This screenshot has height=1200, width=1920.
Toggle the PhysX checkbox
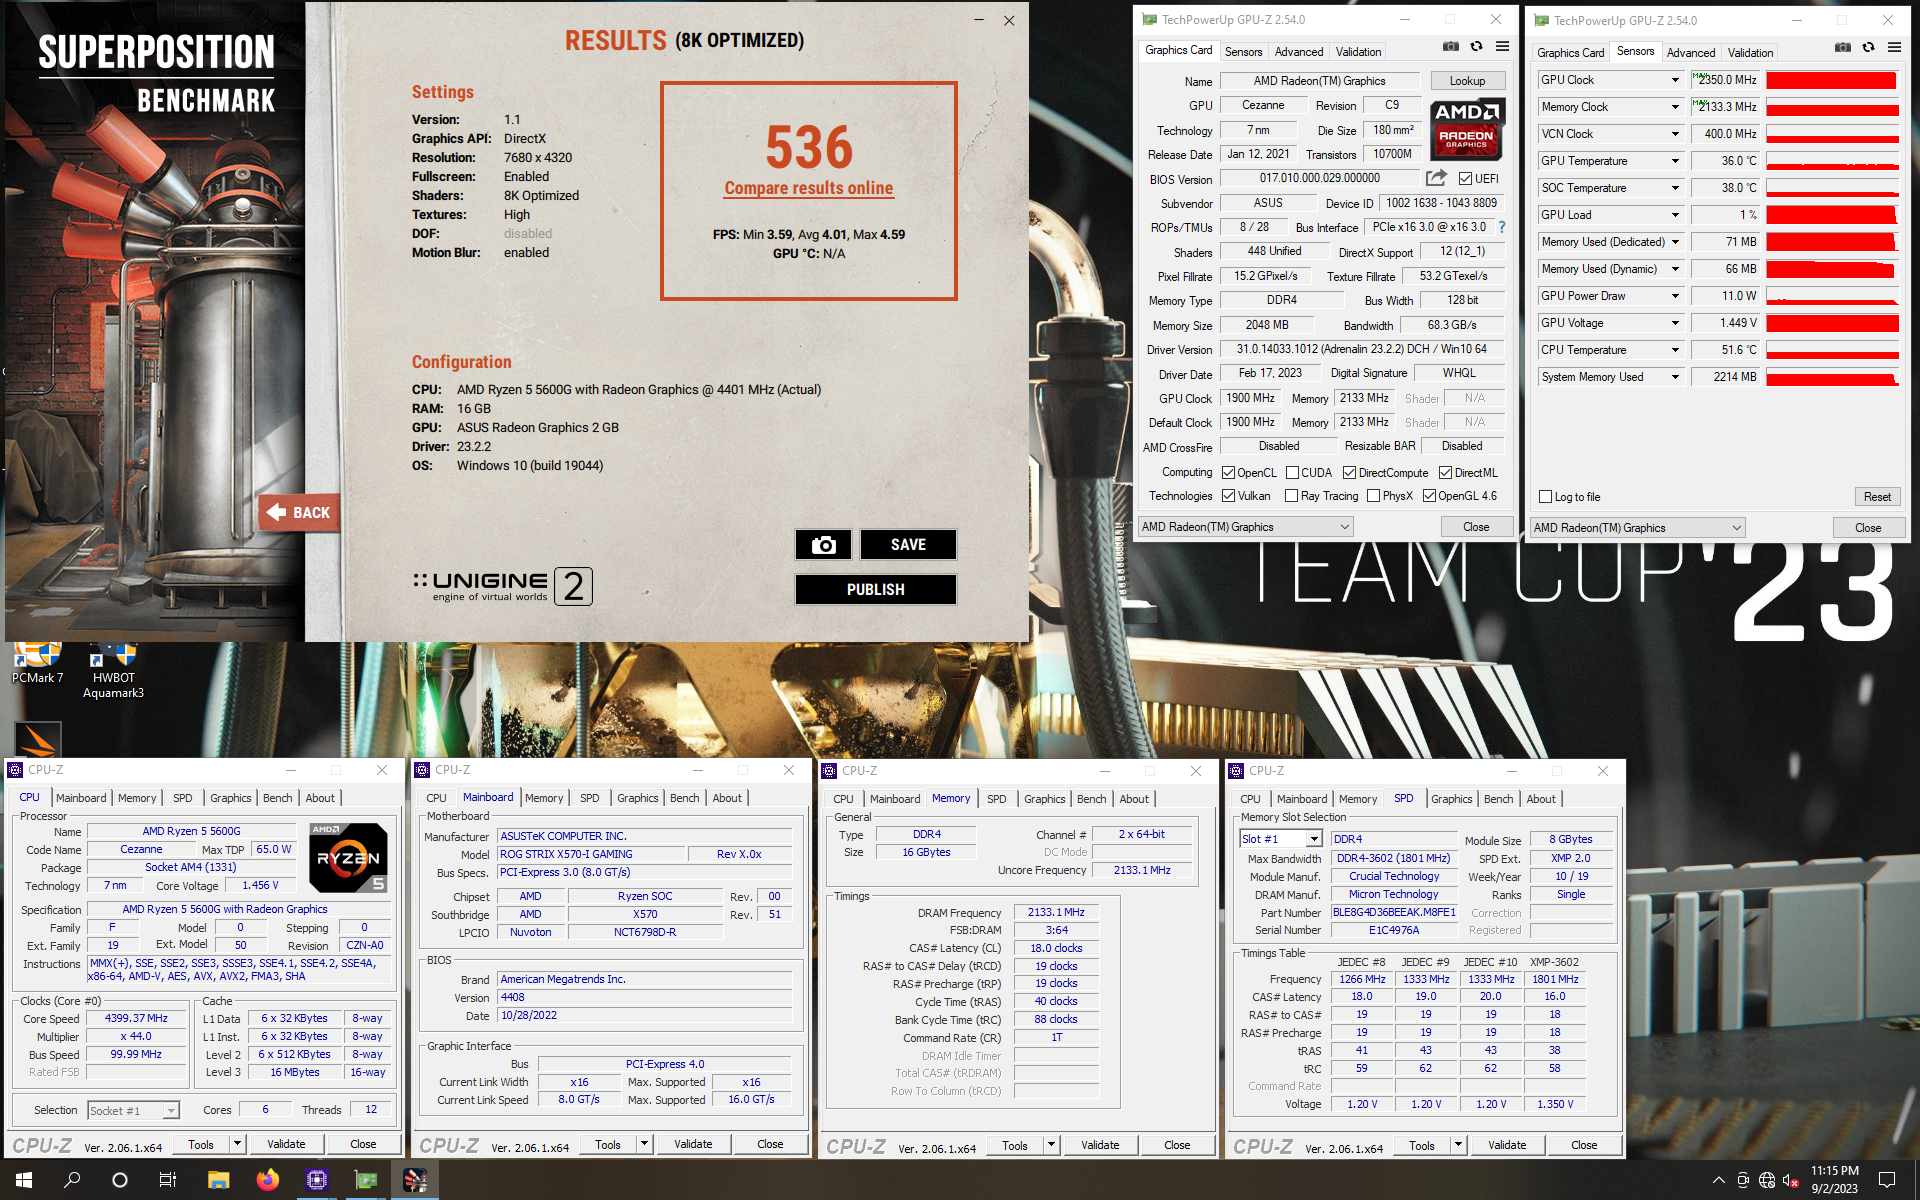point(1374,496)
